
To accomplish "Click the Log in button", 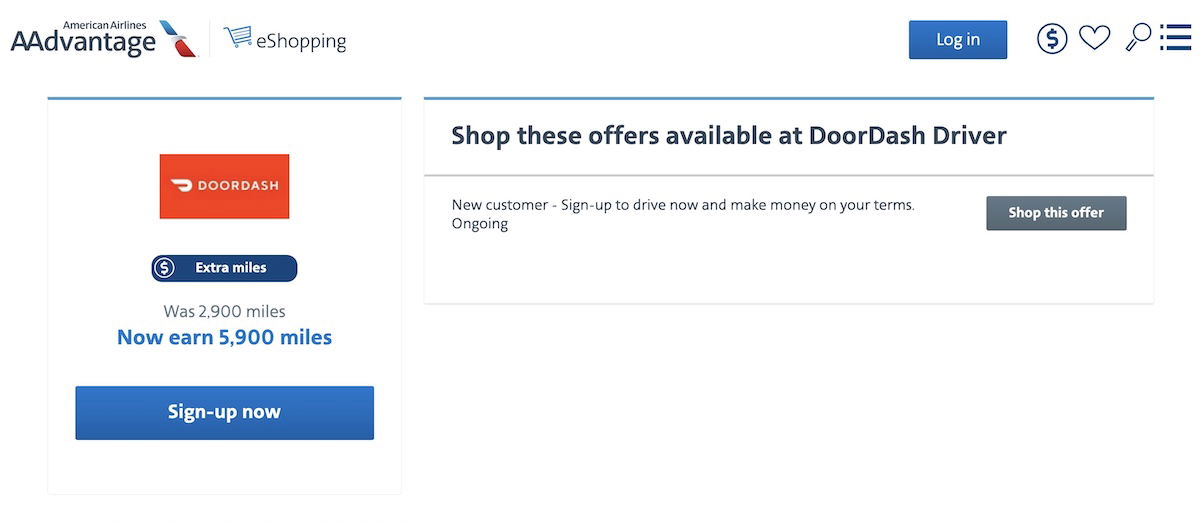I will click(x=958, y=39).
